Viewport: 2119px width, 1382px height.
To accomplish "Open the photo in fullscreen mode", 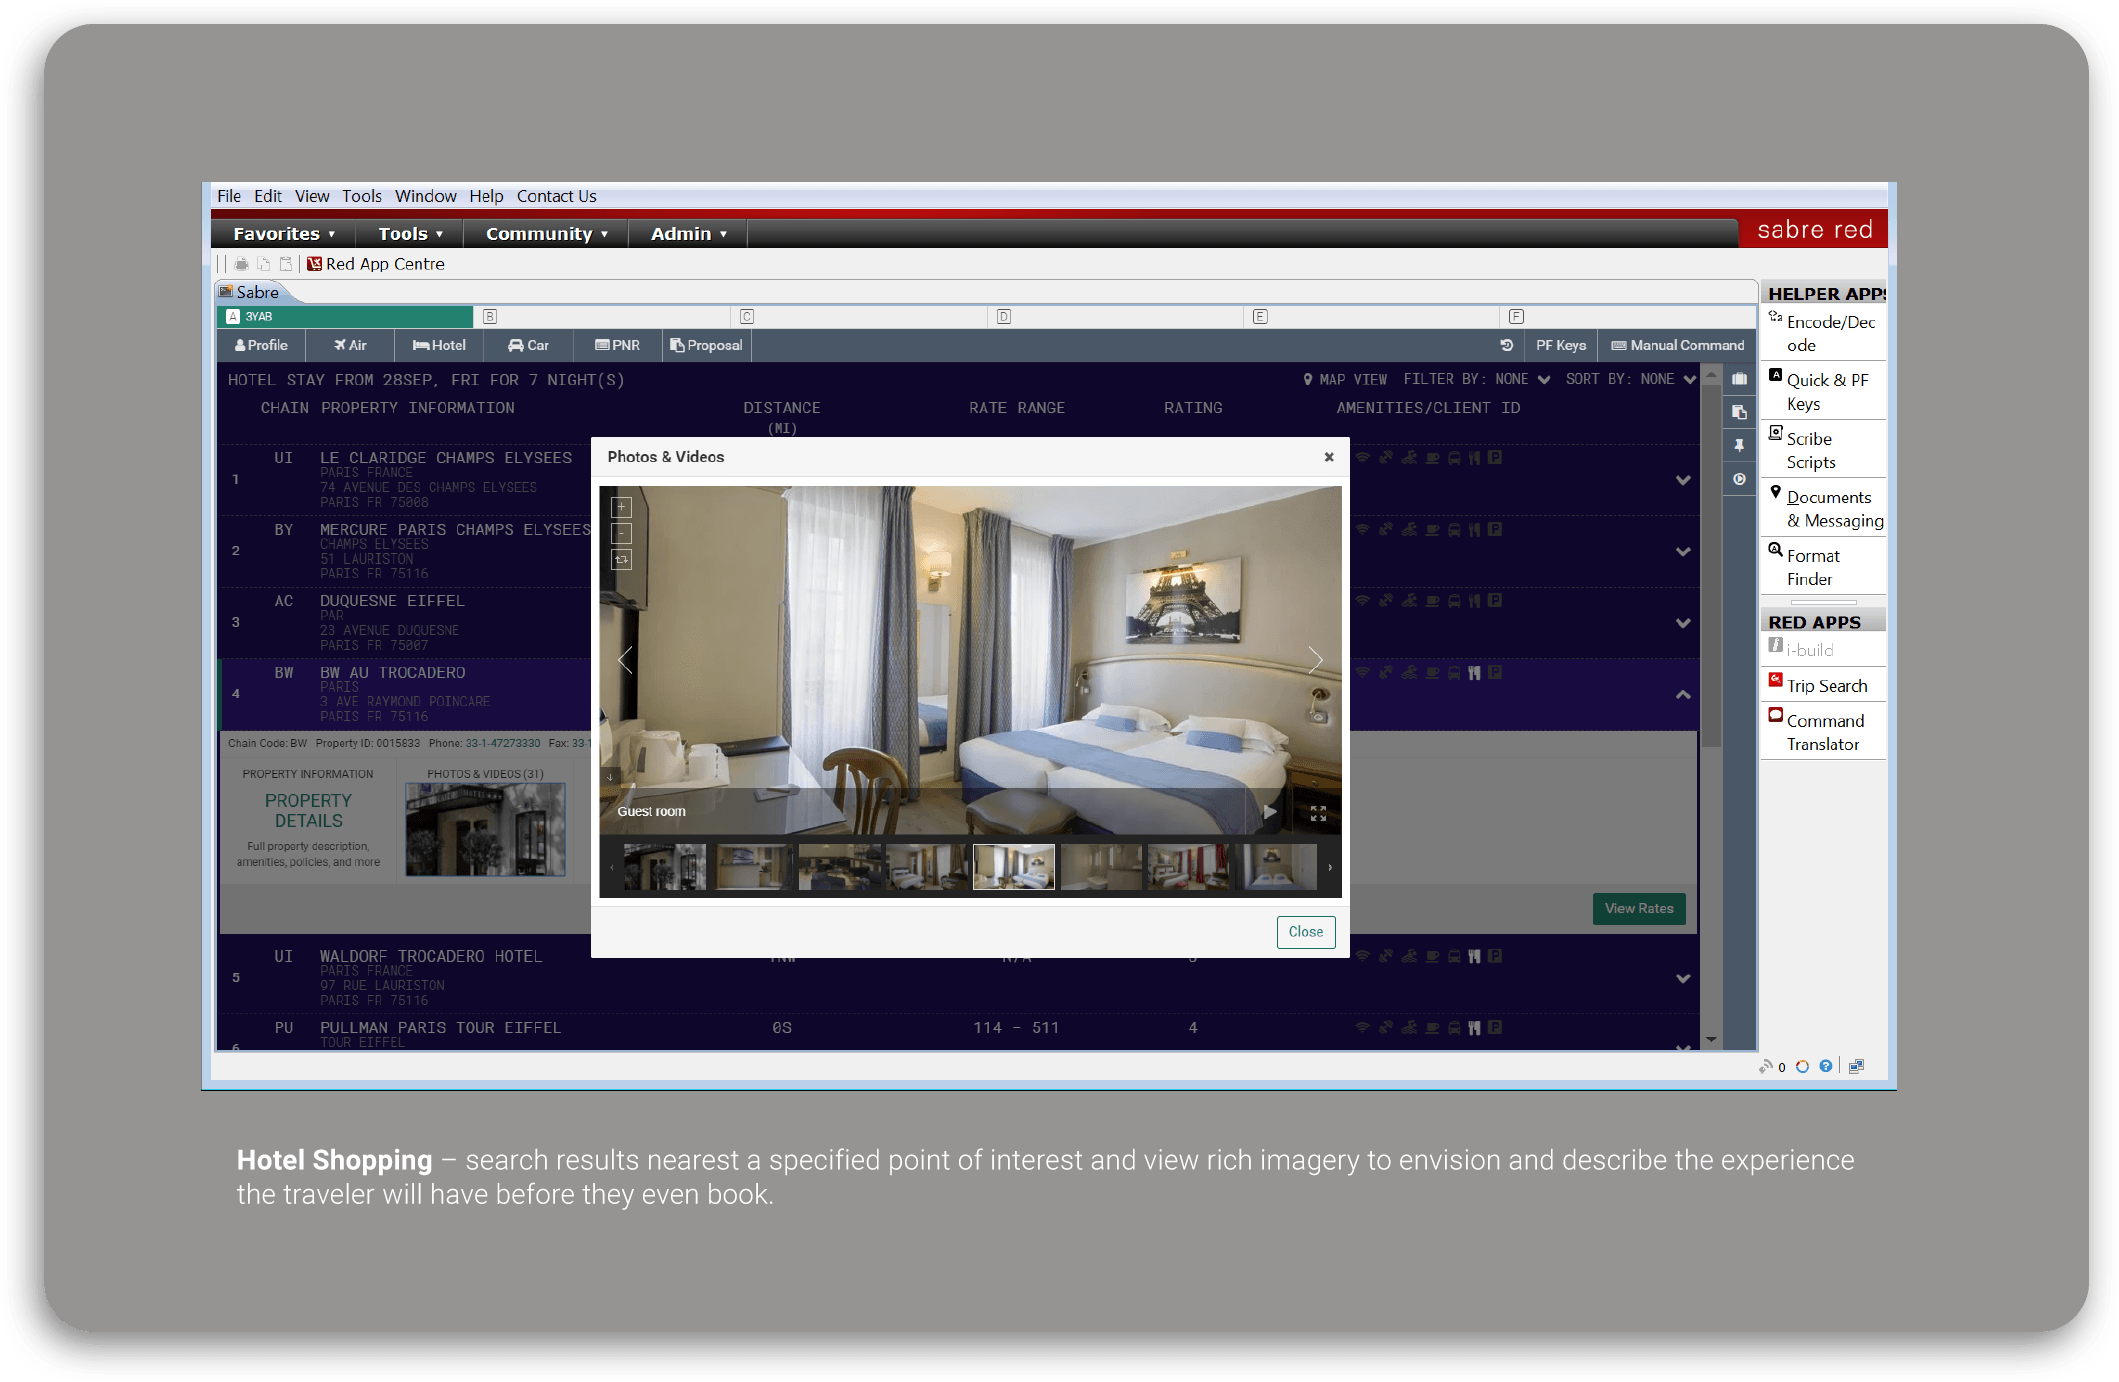I will tap(1318, 814).
